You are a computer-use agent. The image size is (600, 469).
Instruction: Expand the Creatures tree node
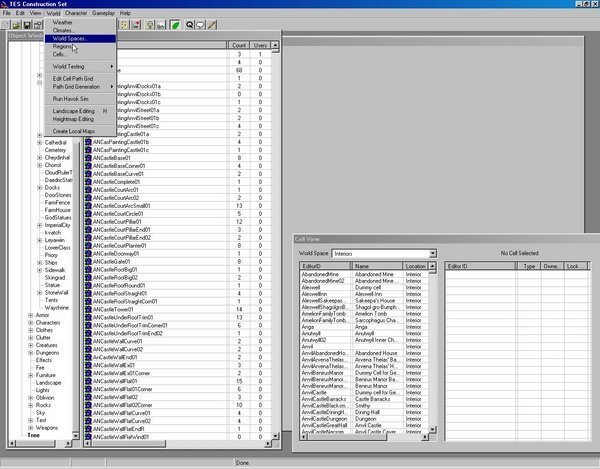tap(31, 345)
